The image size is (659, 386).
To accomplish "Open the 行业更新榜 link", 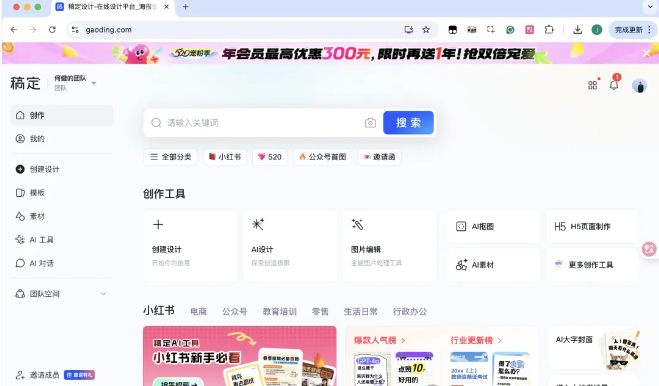I will click(x=476, y=340).
